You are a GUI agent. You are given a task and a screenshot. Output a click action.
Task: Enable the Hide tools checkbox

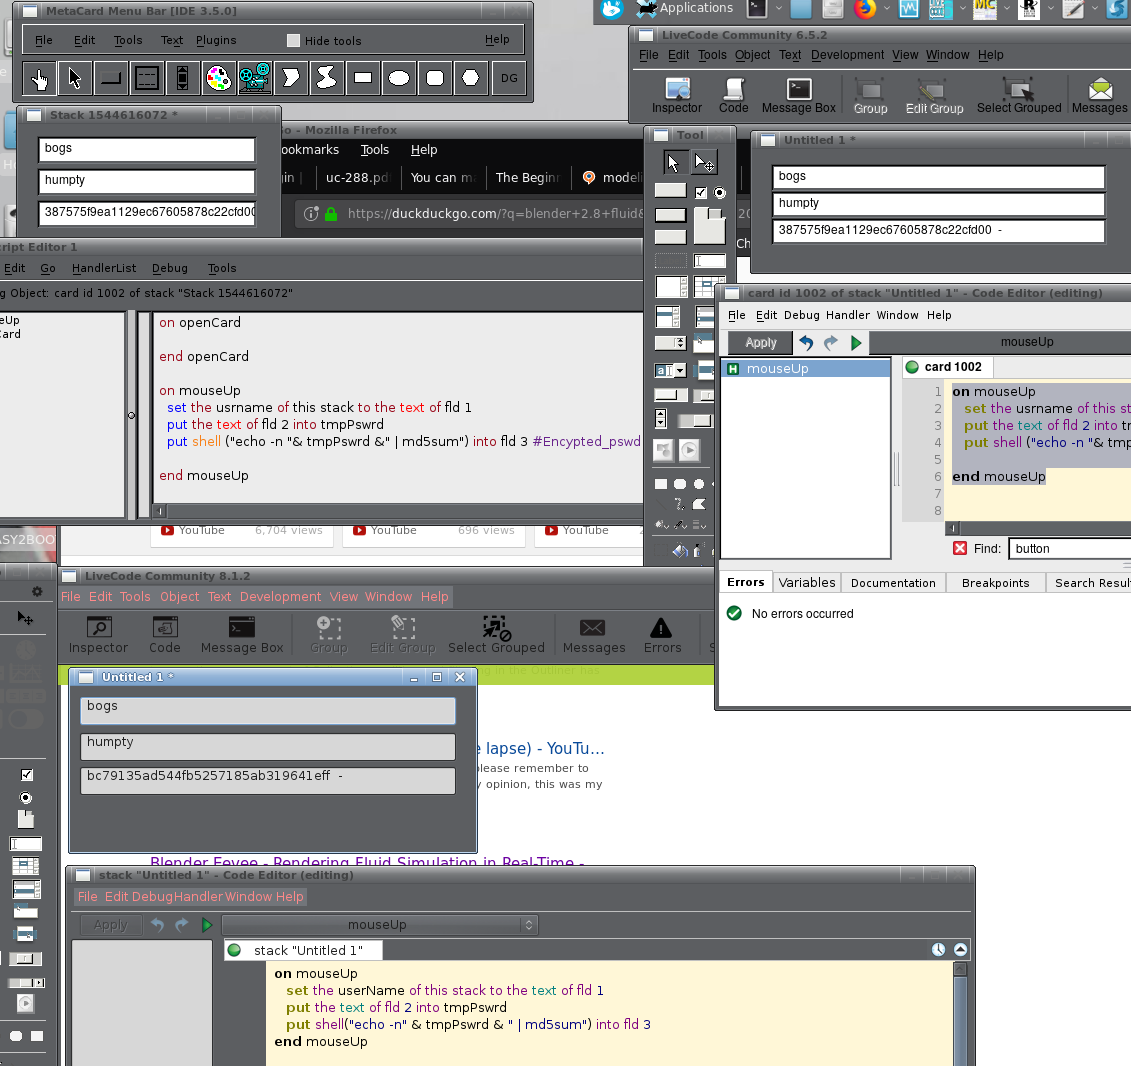[293, 41]
